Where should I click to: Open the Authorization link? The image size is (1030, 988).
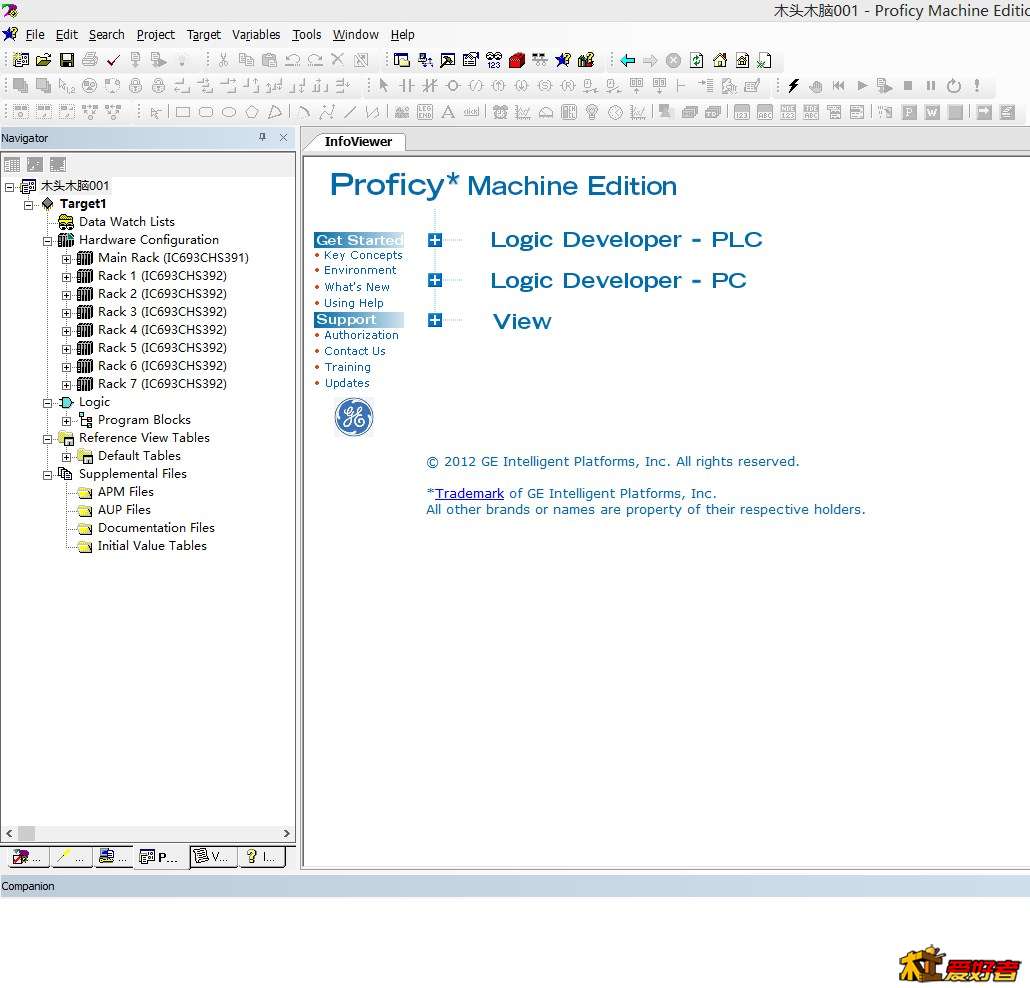point(361,335)
